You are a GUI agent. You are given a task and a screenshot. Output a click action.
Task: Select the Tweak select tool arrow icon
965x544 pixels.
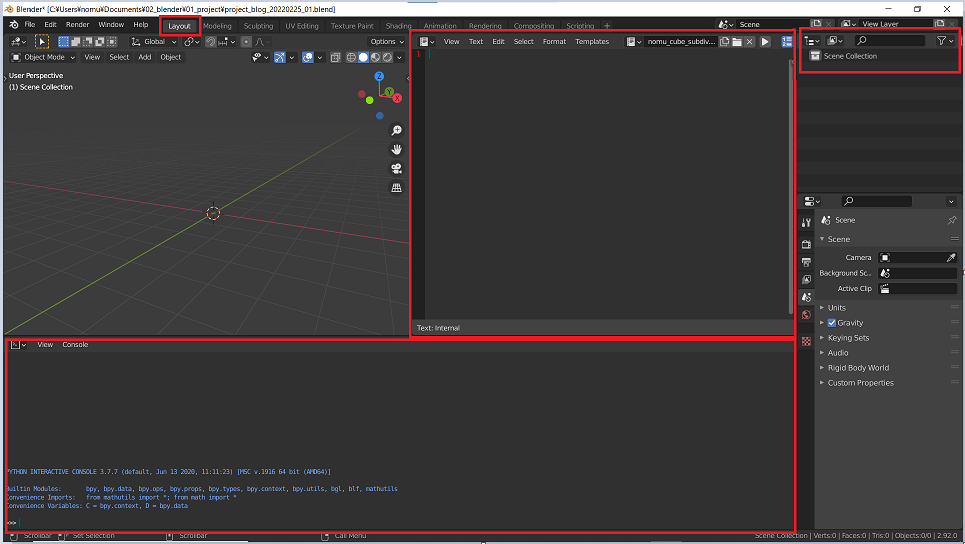pyautogui.click(x=42, y=42)
